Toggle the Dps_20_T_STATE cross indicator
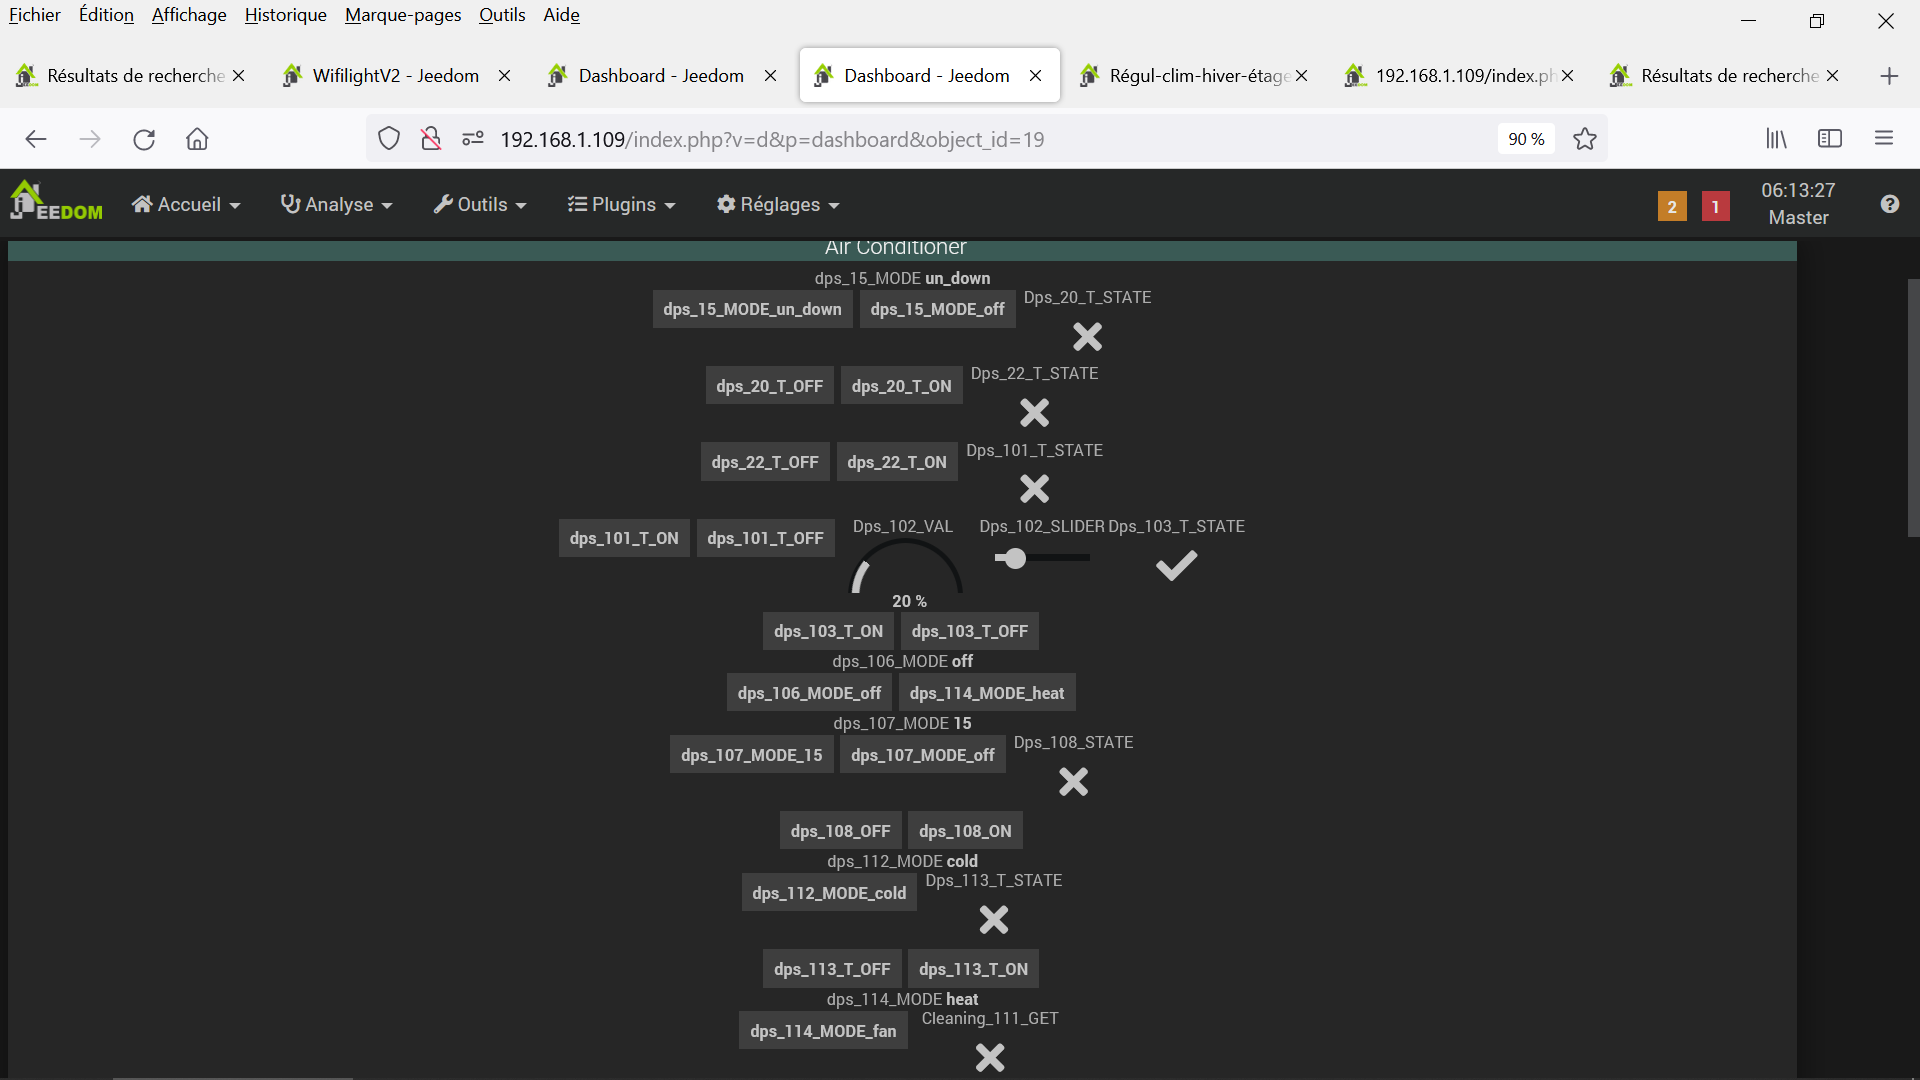1920x1080 pixels. point(1087,337)
